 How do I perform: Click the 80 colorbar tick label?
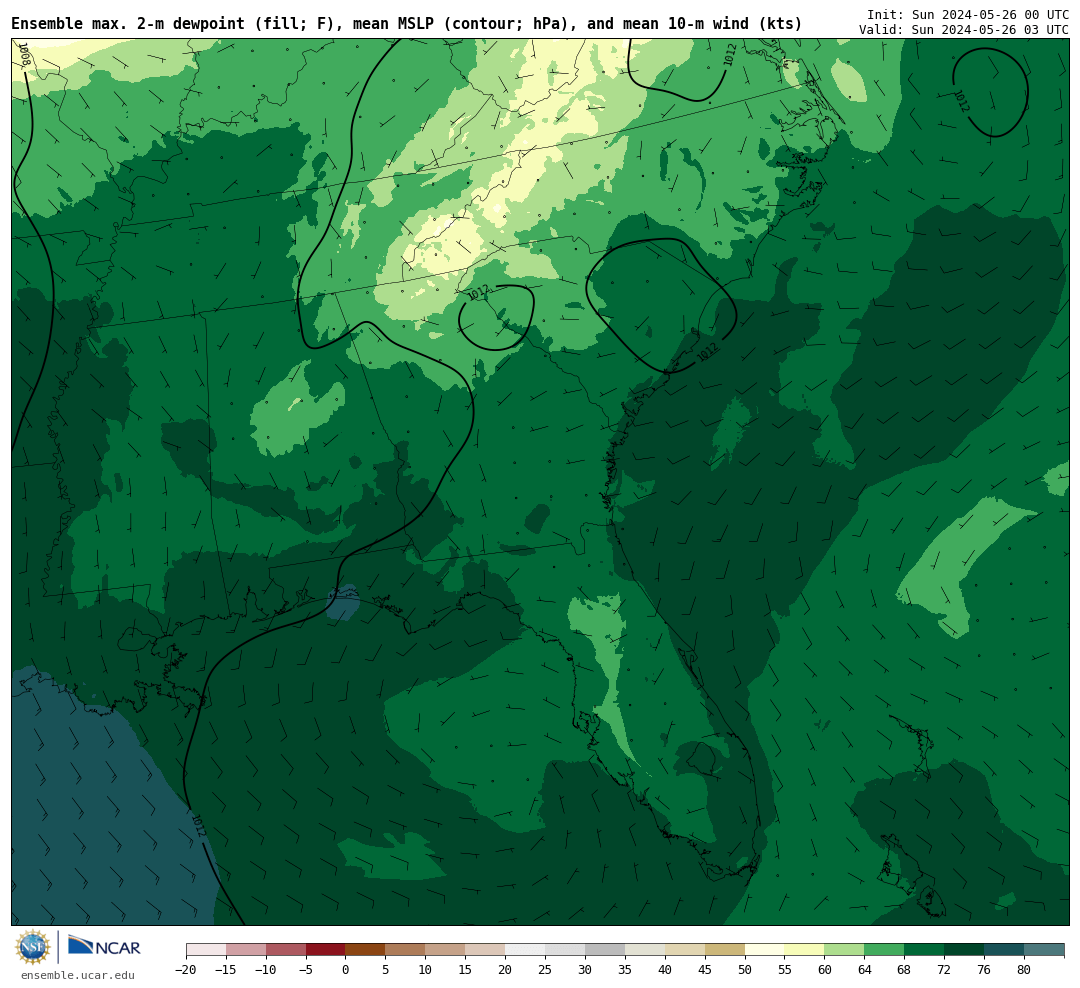point(1024,970)
